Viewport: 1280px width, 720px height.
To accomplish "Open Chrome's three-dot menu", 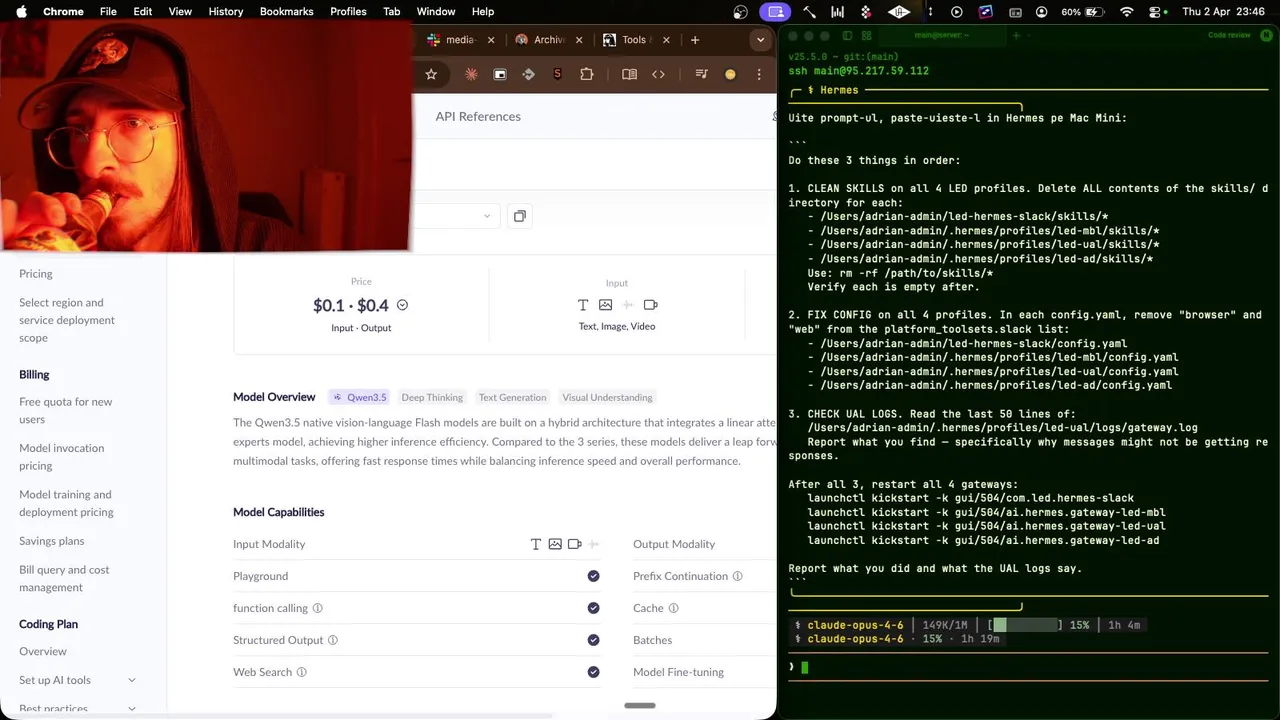I will (759, 74).
